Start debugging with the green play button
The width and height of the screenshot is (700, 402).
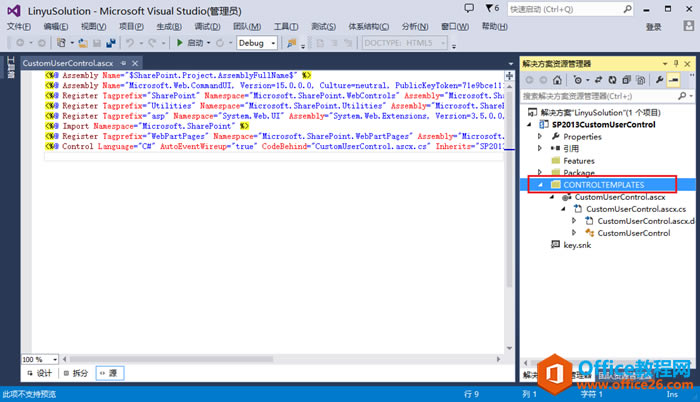click(x=179, y=43)
